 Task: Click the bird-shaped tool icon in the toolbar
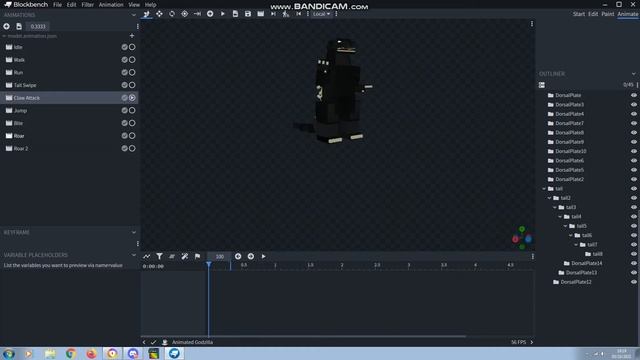147,14
